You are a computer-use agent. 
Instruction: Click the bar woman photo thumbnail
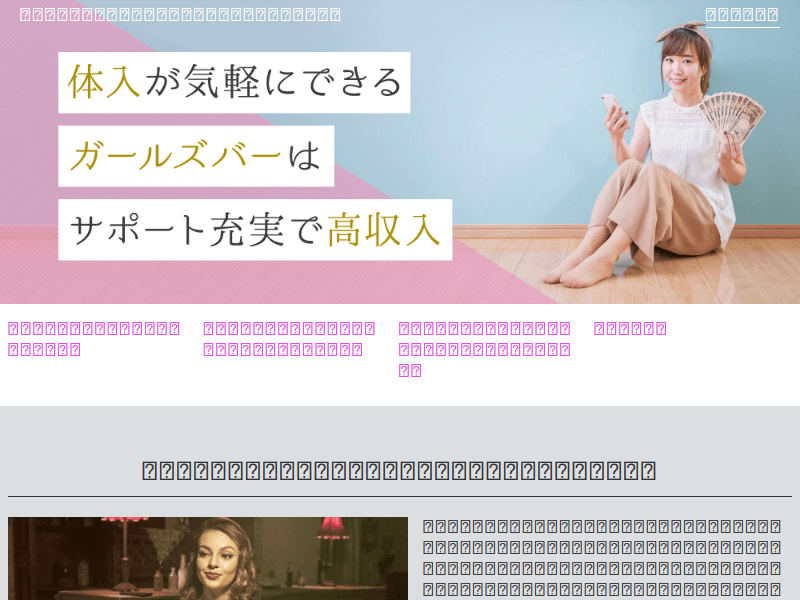[208, 558]
